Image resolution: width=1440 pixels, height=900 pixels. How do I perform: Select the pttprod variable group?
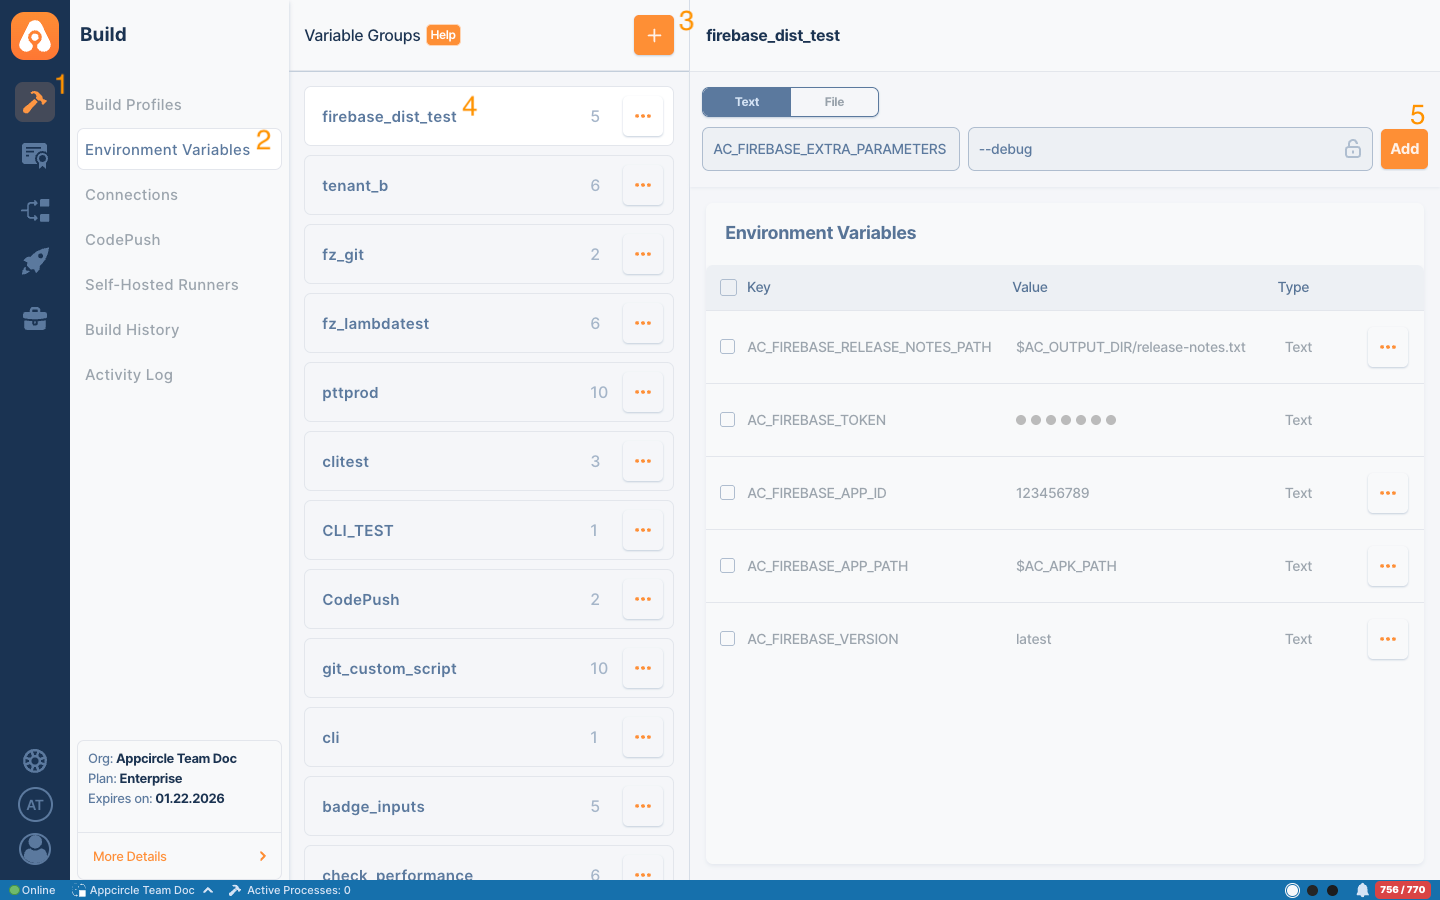pos(450,393)
